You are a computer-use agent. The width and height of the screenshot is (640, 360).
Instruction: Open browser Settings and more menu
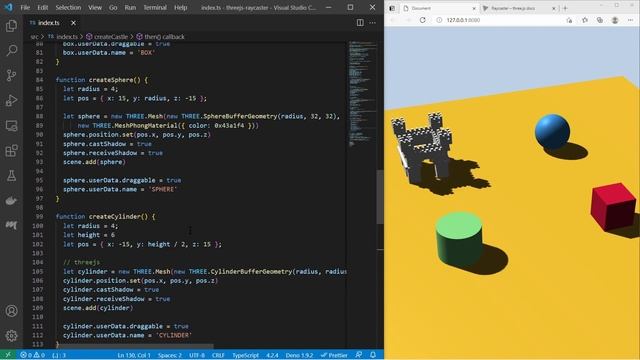pyautogui.click(x=630, y=20)
